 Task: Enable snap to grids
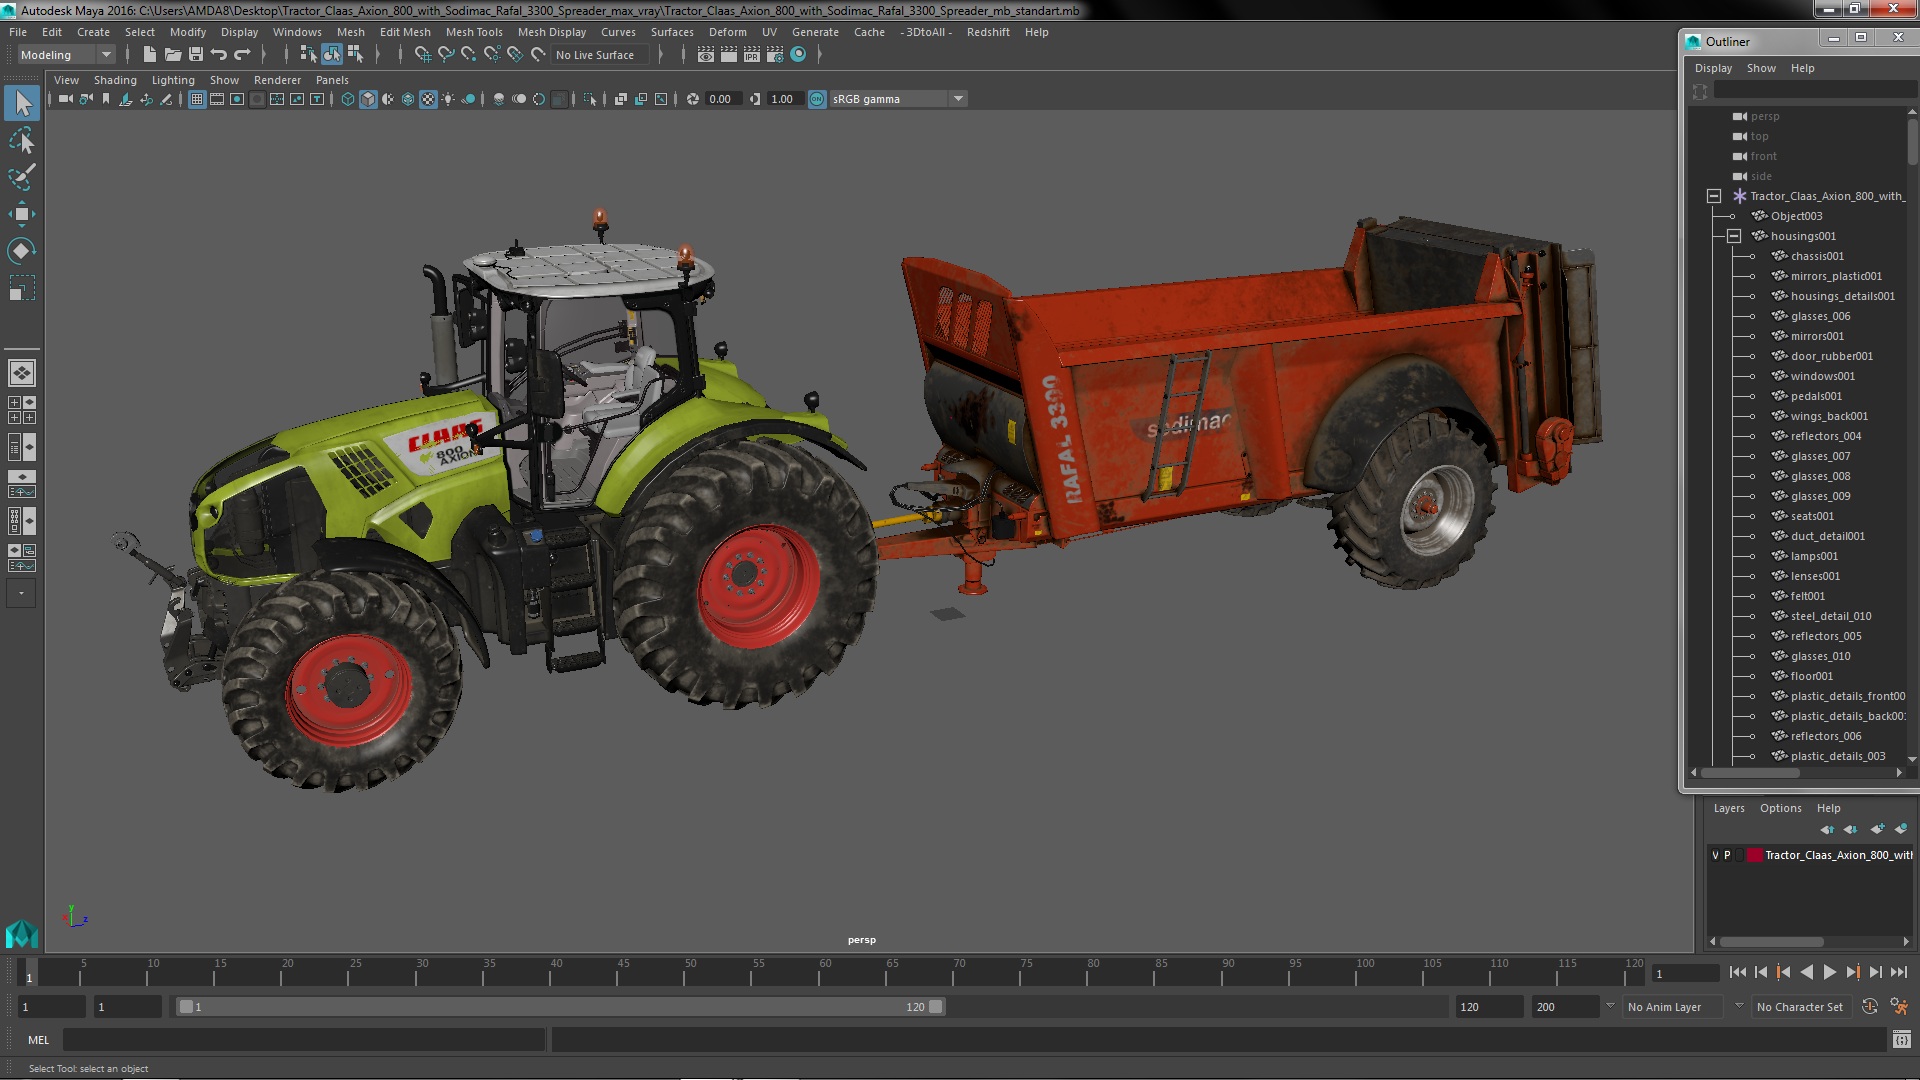click(423, 55)
